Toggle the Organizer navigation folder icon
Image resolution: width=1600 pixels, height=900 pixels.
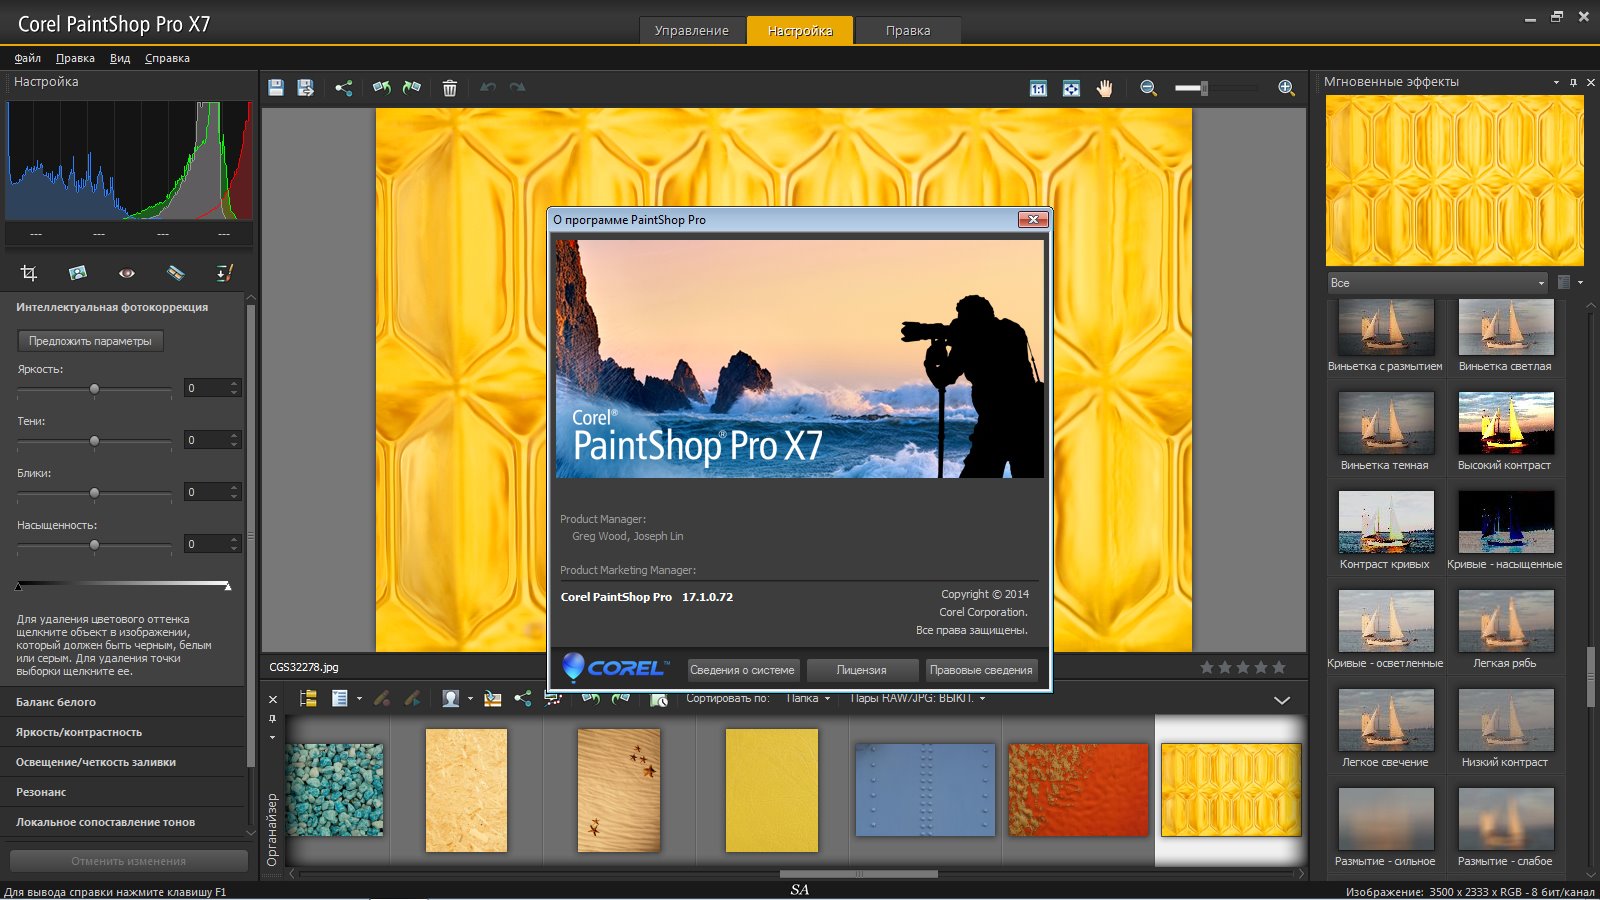point(308,698)
